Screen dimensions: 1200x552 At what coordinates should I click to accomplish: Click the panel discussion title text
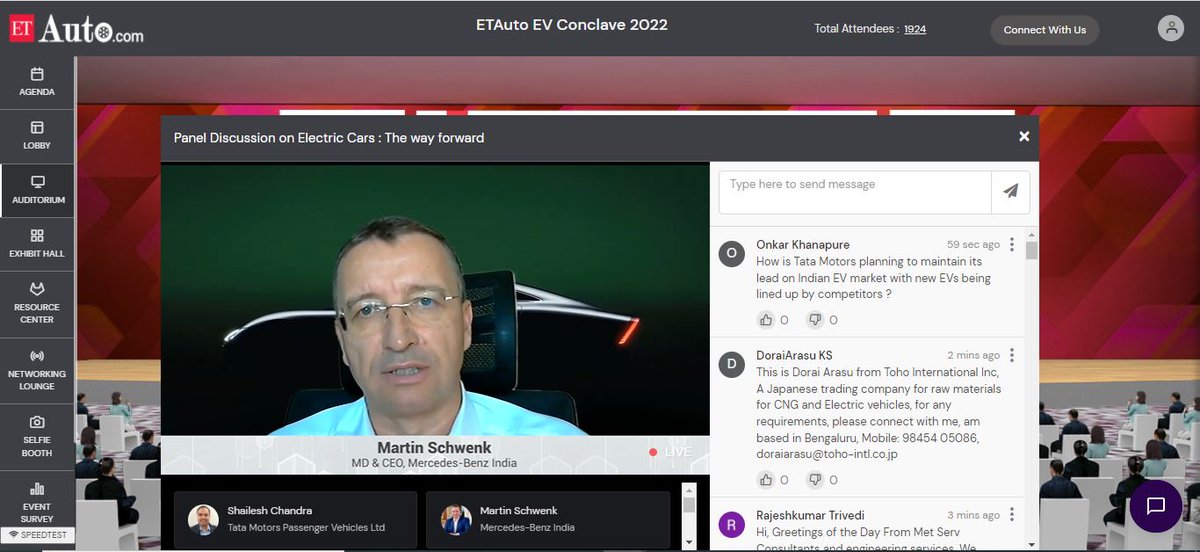(x=329, y=138)
